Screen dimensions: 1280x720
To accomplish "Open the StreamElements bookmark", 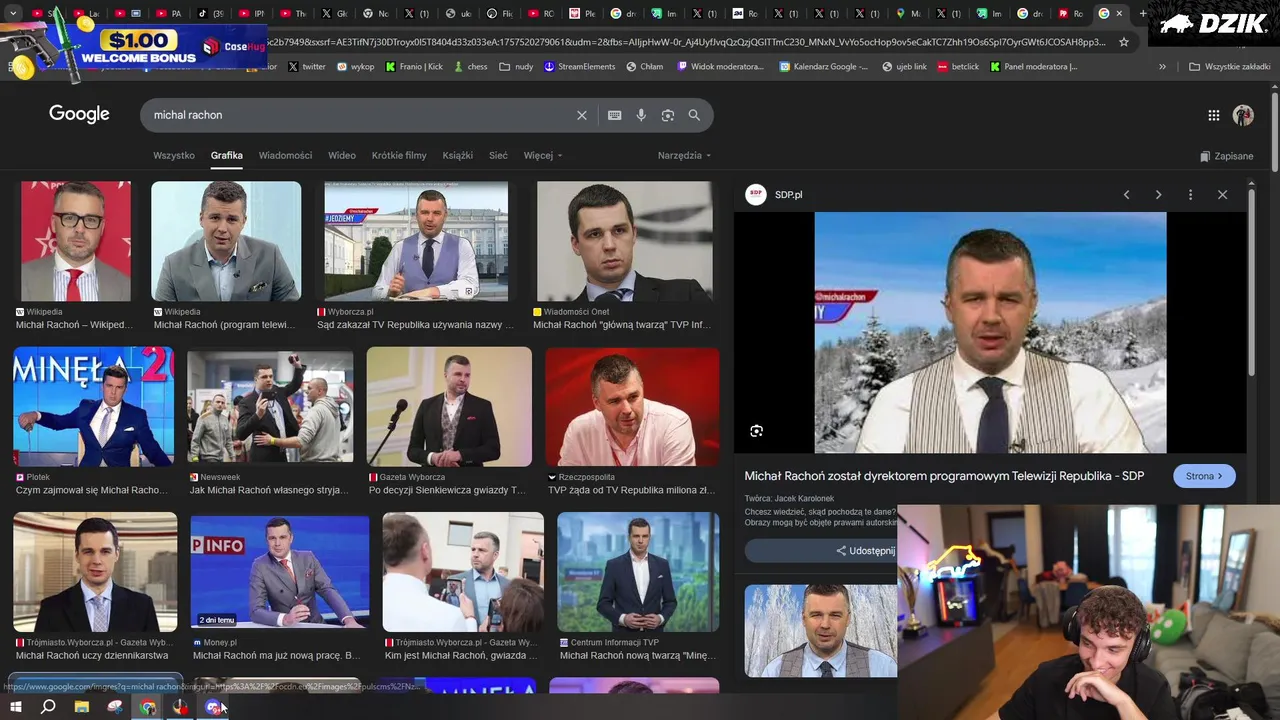I will click(x=580, y=67).
